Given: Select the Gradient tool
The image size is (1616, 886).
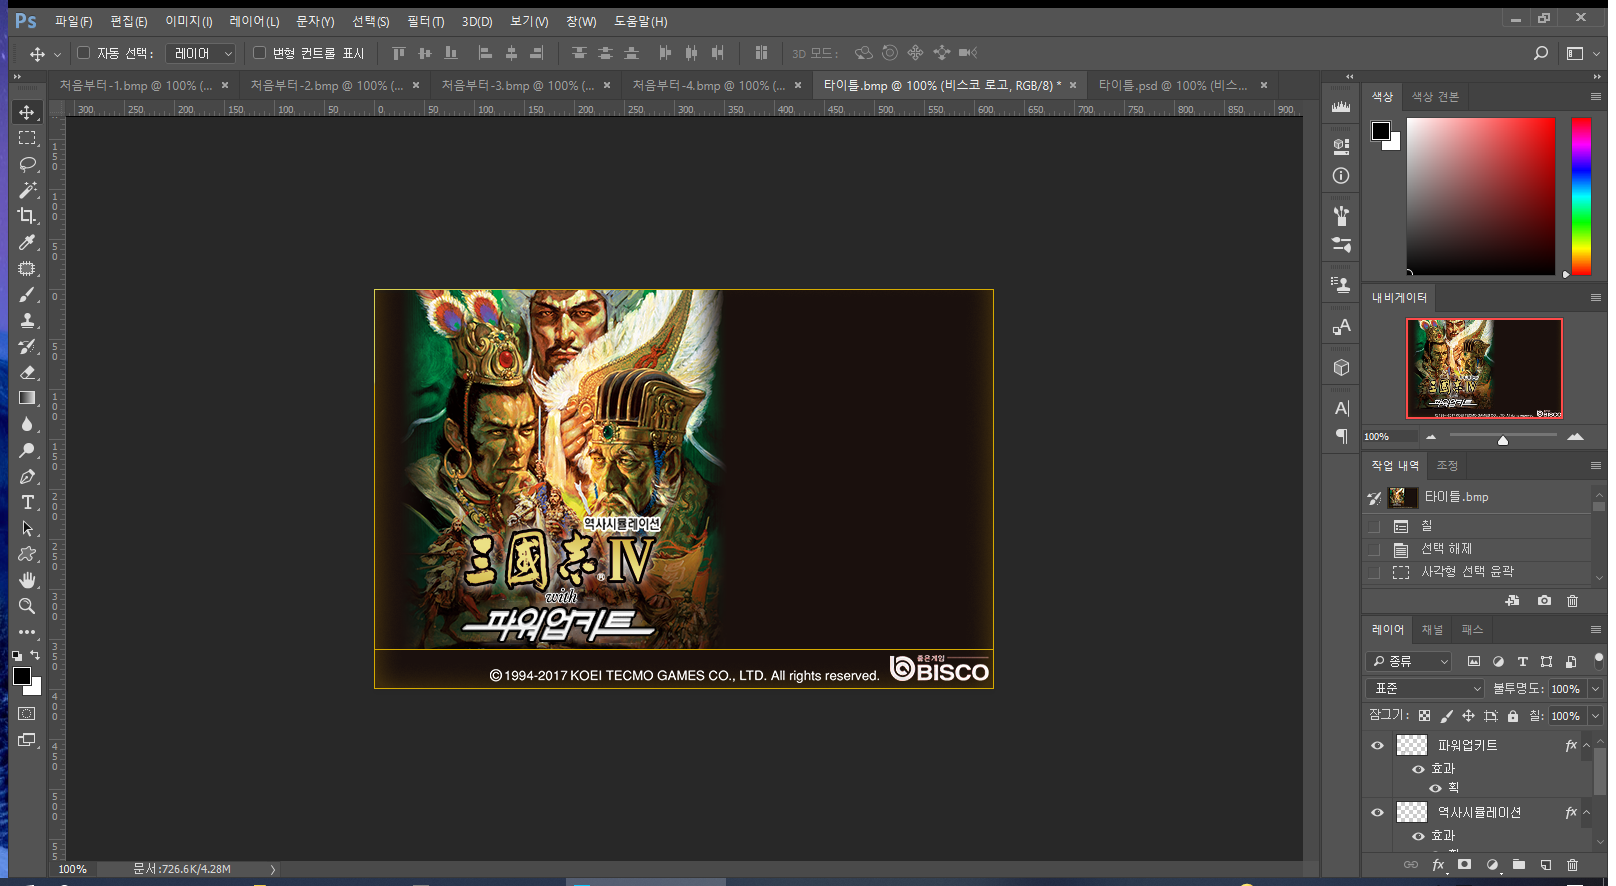Looking at the screenshot, I should [27, 398].
